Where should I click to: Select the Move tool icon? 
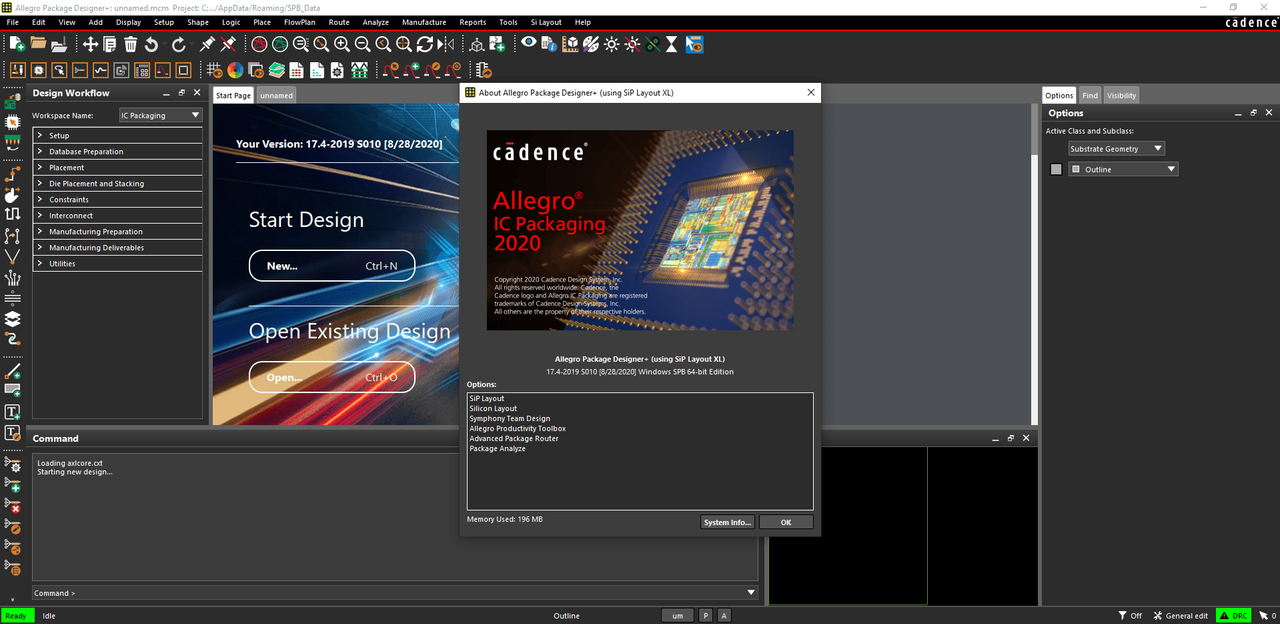coord(90,44)
